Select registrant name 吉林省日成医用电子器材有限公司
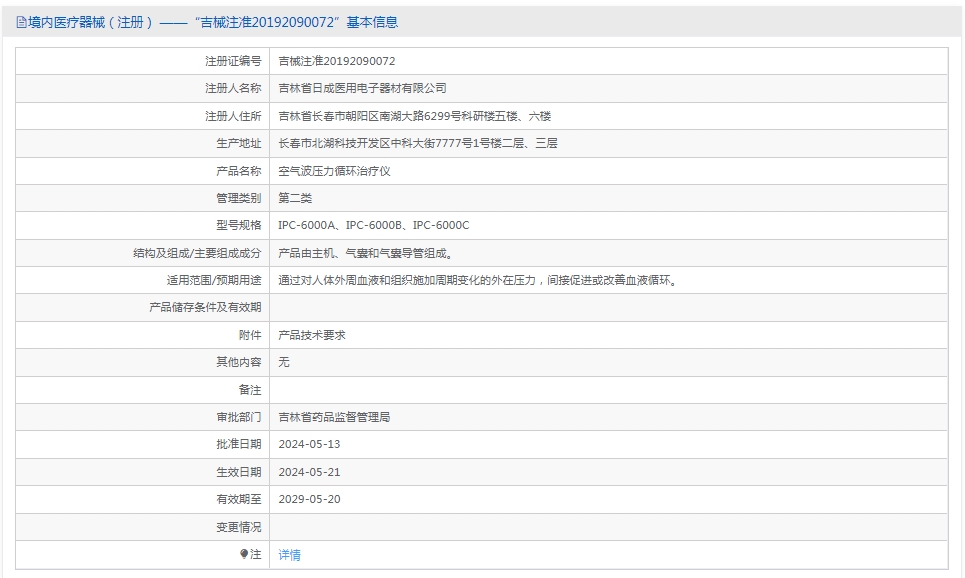The width and height of the screenshot is (965, 578). 362,88
